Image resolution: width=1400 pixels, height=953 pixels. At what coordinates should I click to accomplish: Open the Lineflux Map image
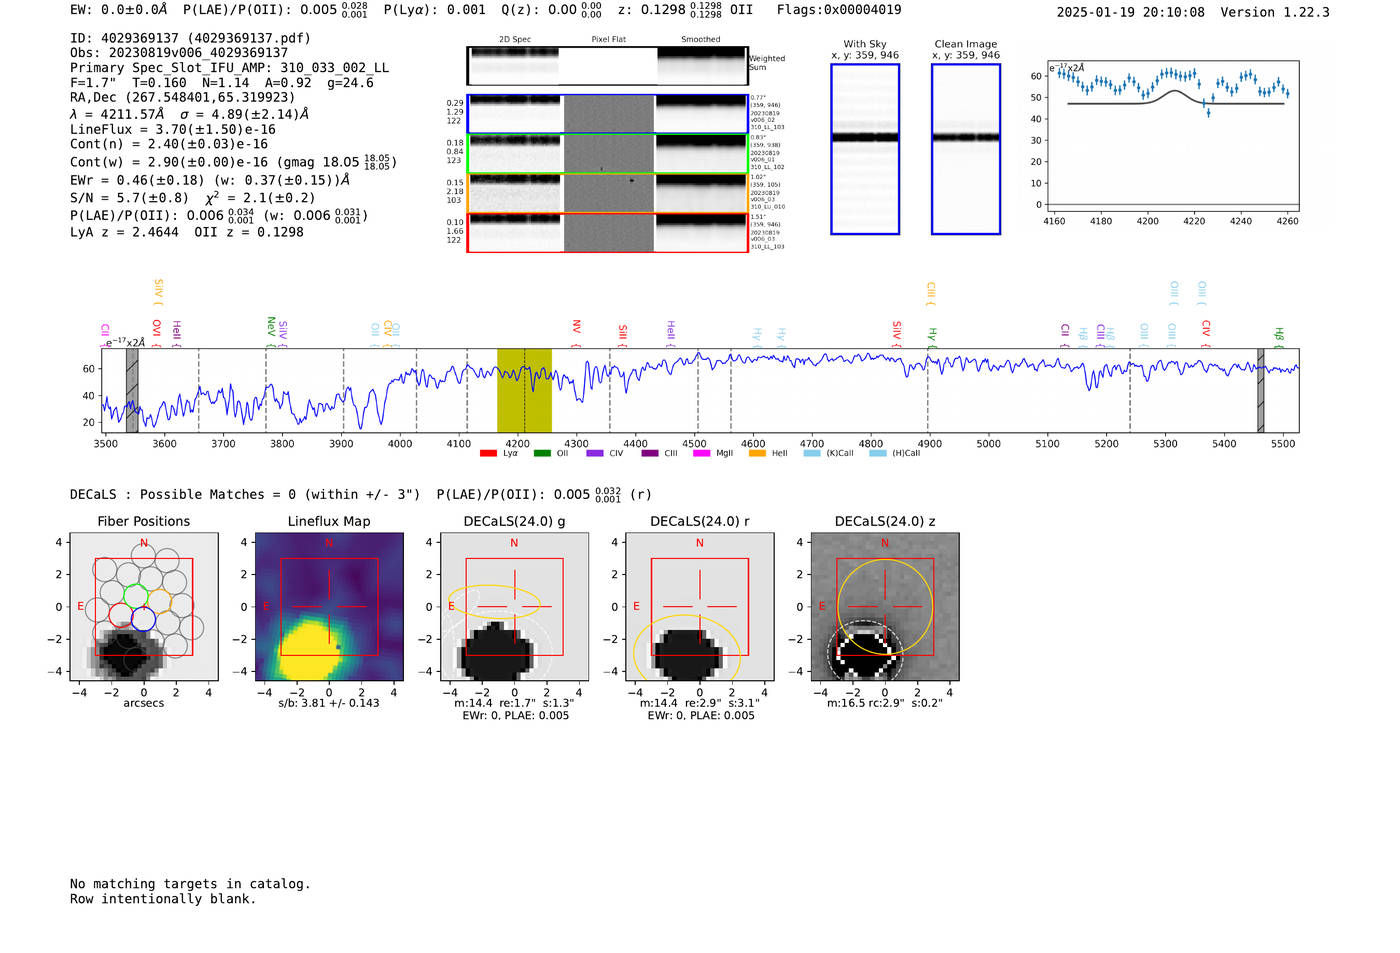coord(329,606)
